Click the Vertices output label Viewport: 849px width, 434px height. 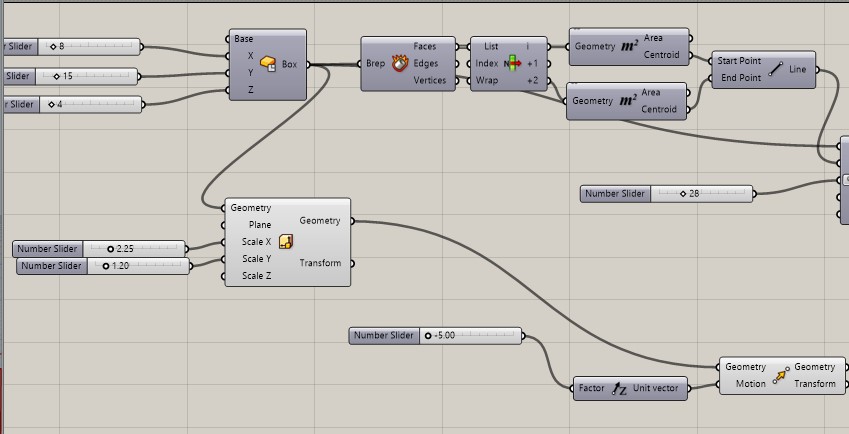coord(429,80)
